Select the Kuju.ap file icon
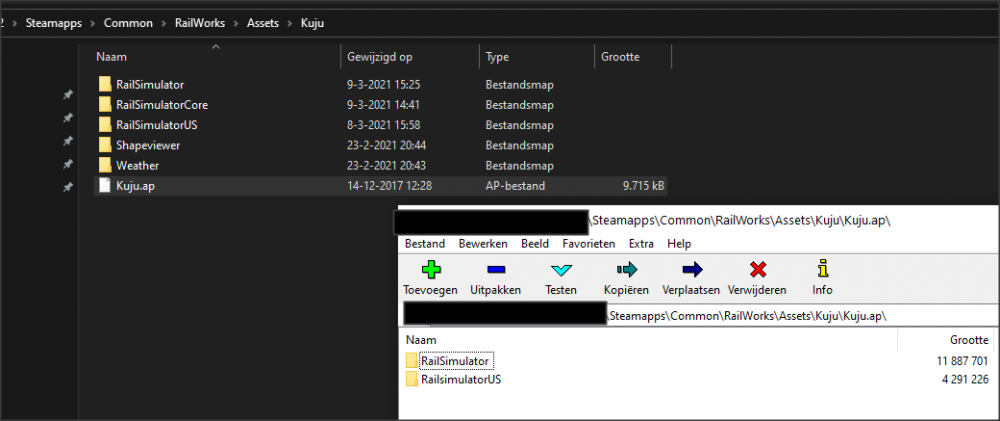Image resolution: width=1000 pixels, height=421 pixels. (105, 186)
